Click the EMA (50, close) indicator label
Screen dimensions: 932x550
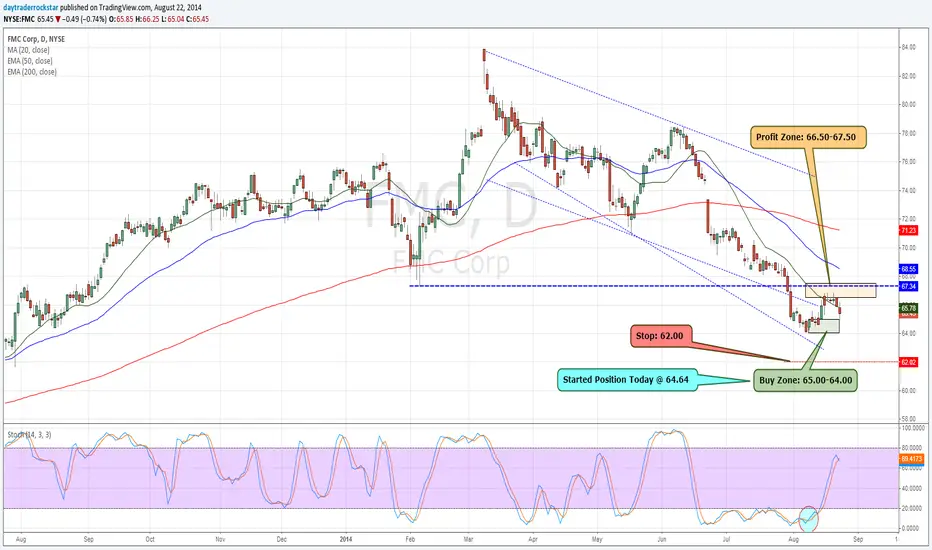(30, 61)
